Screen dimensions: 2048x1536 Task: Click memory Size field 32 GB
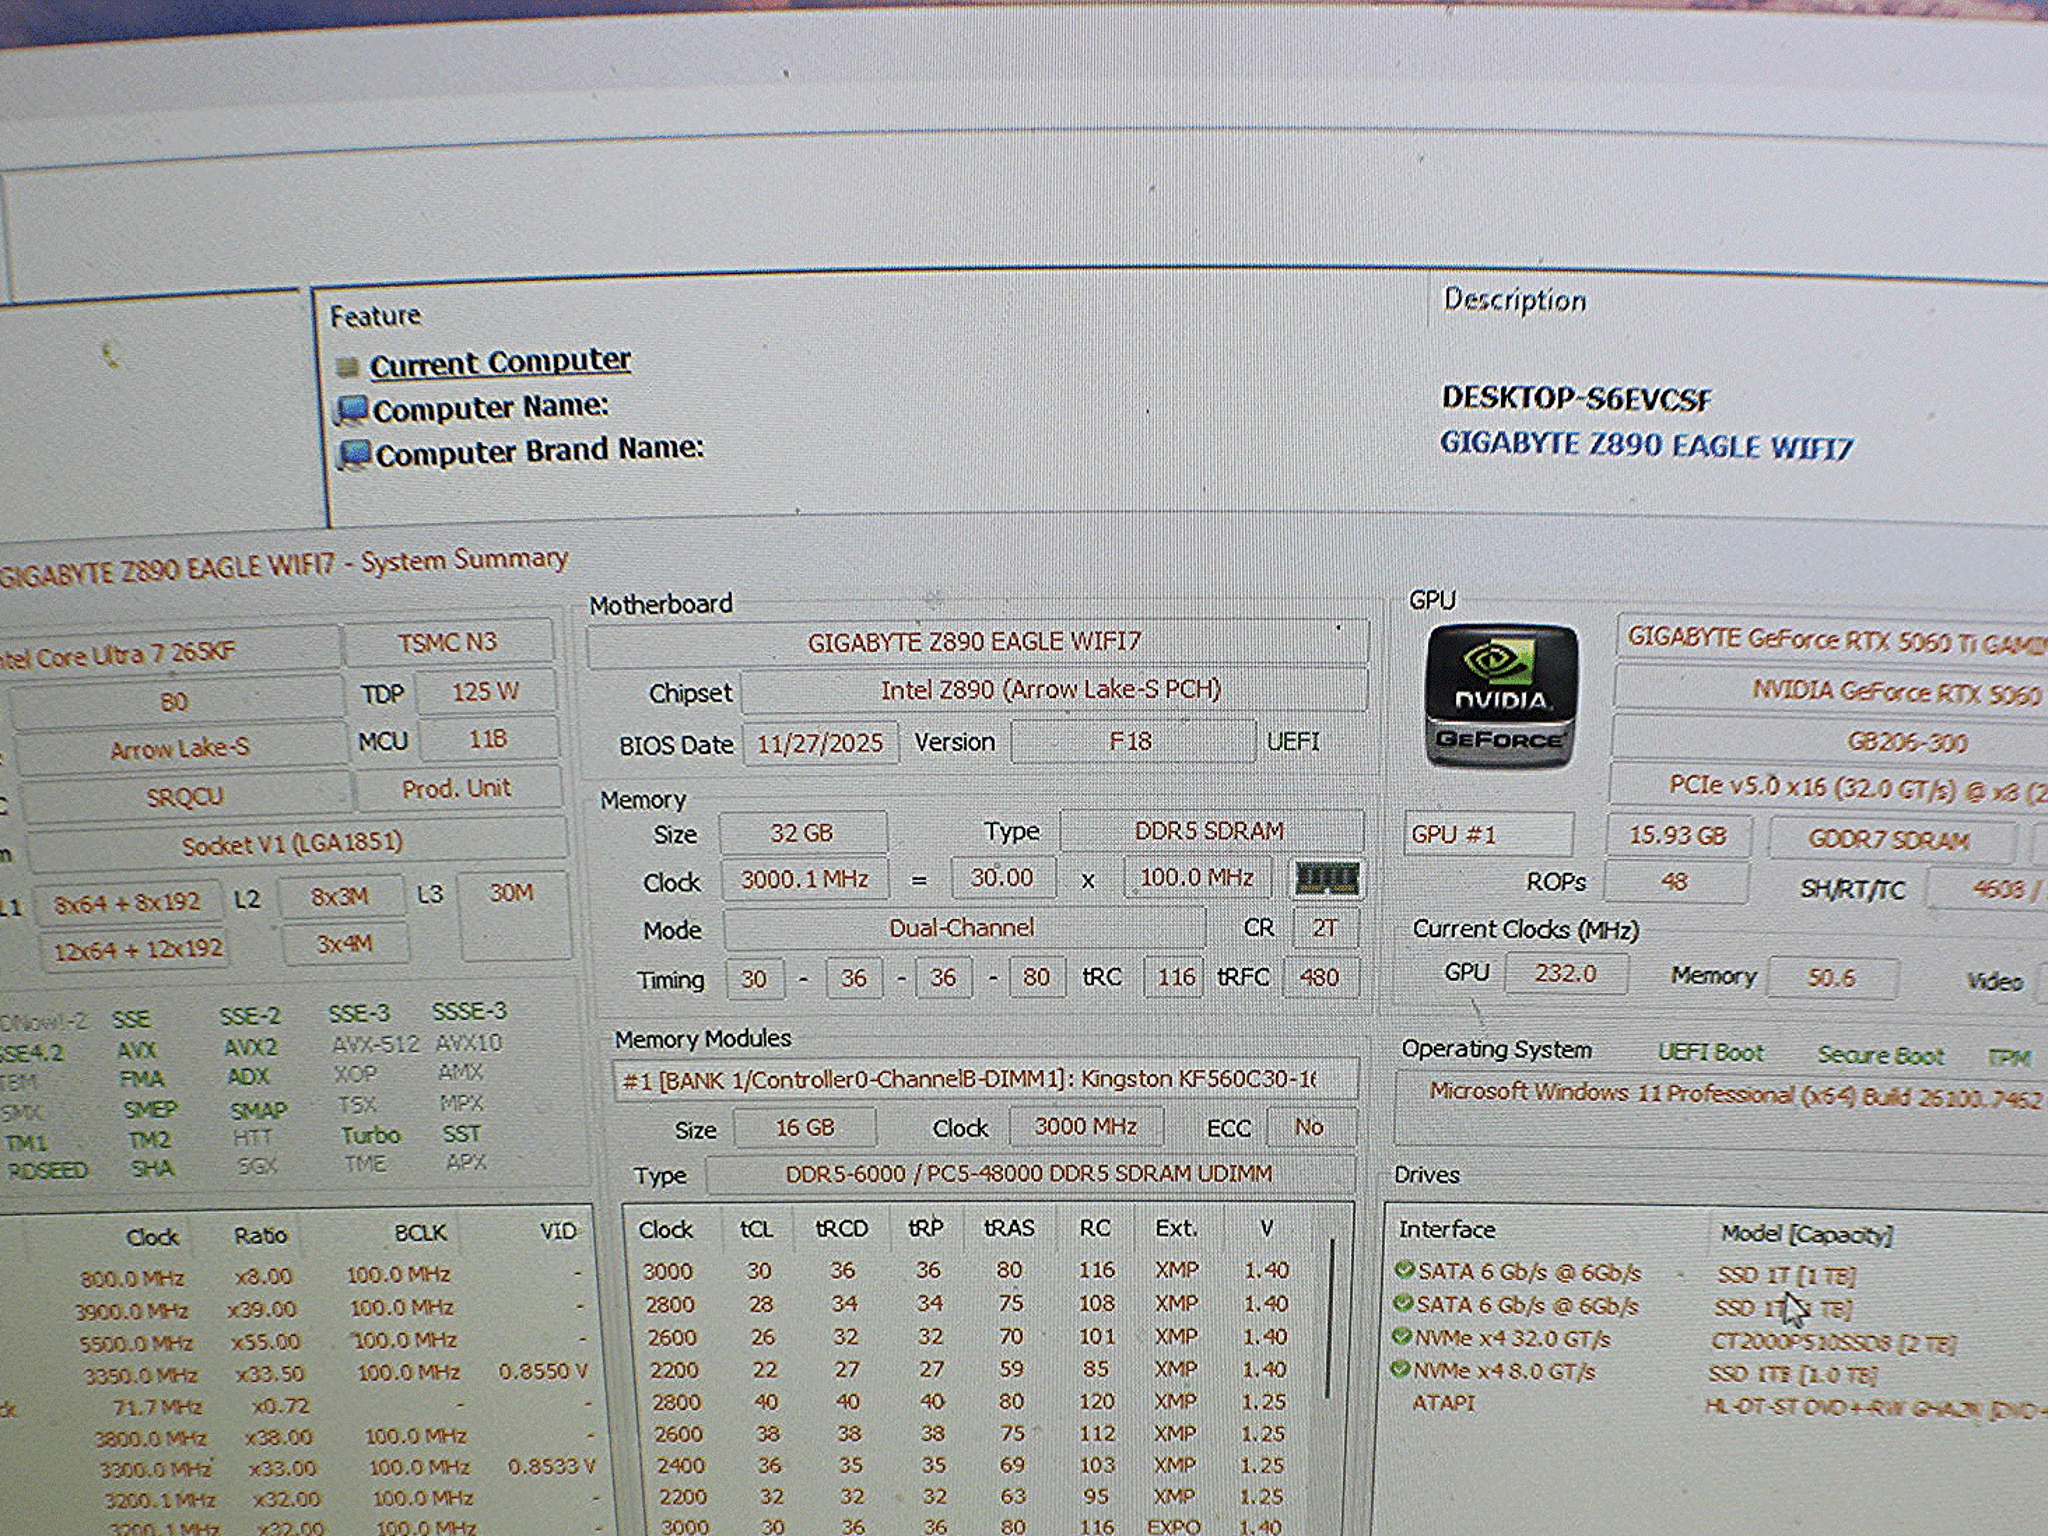(802, 833)
